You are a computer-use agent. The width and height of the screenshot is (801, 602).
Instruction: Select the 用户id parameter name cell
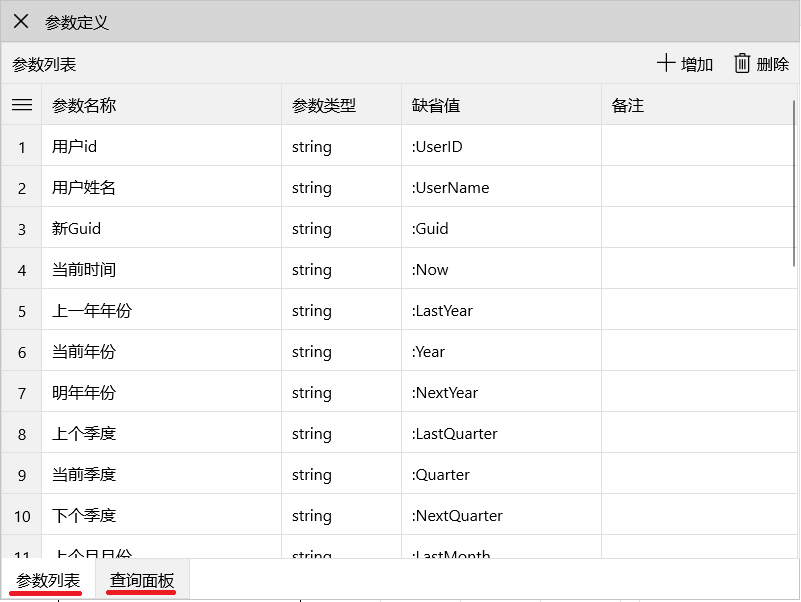click(161, 147)
